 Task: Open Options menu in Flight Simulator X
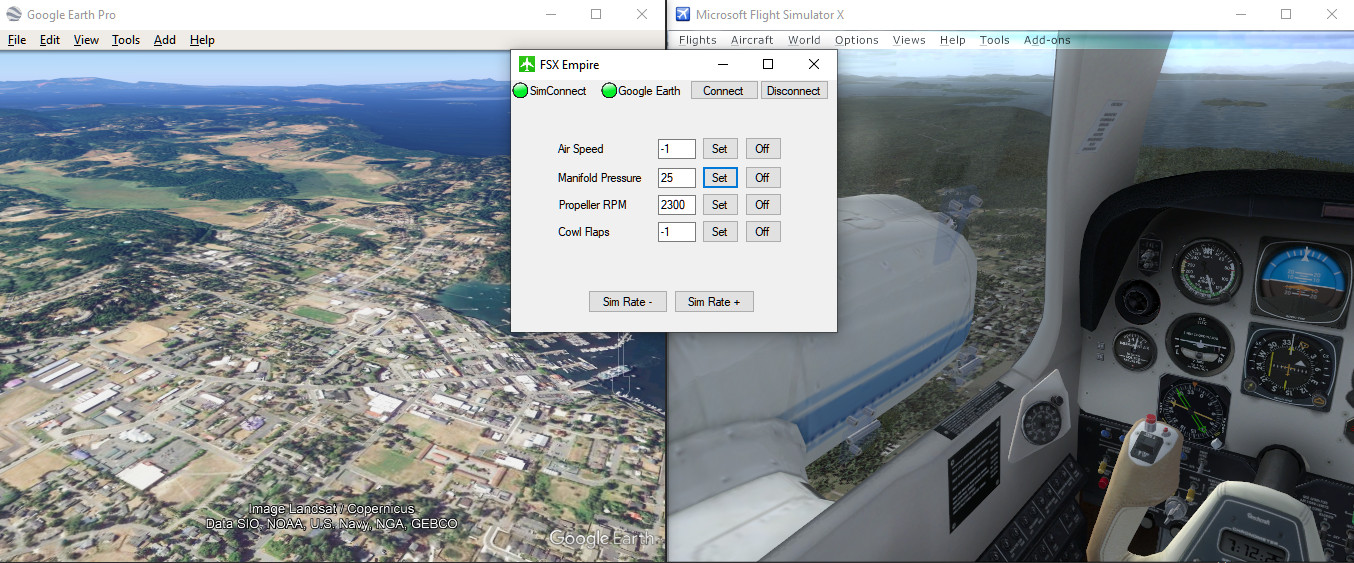click(x=857, y=40)
